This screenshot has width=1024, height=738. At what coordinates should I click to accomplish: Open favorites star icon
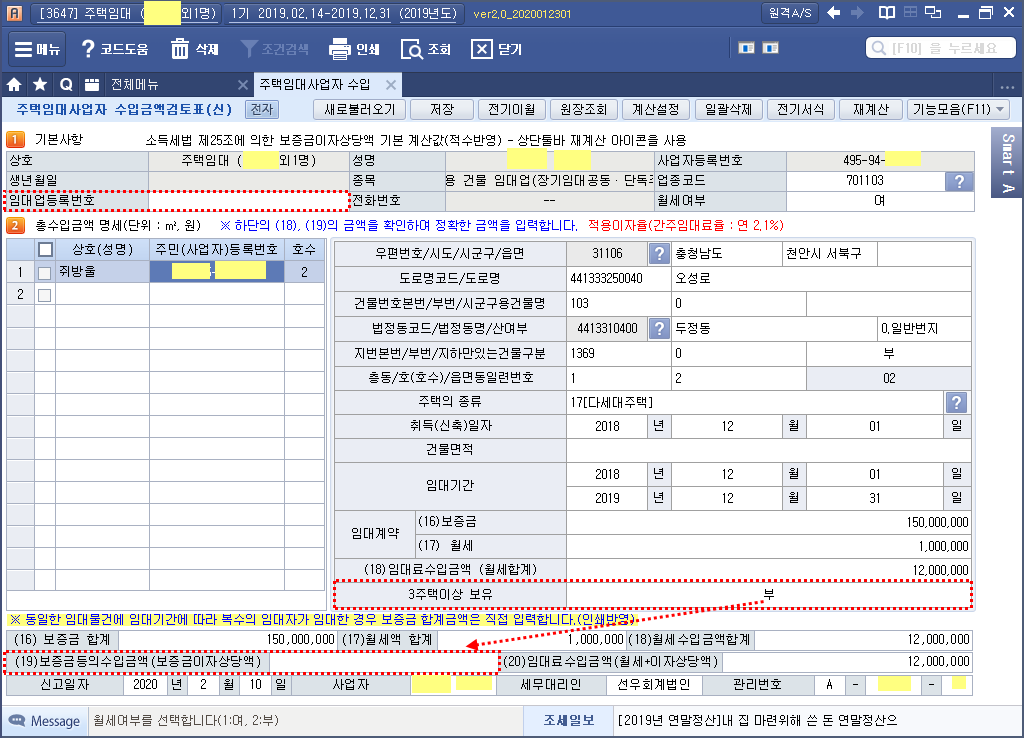pos(40,84)
